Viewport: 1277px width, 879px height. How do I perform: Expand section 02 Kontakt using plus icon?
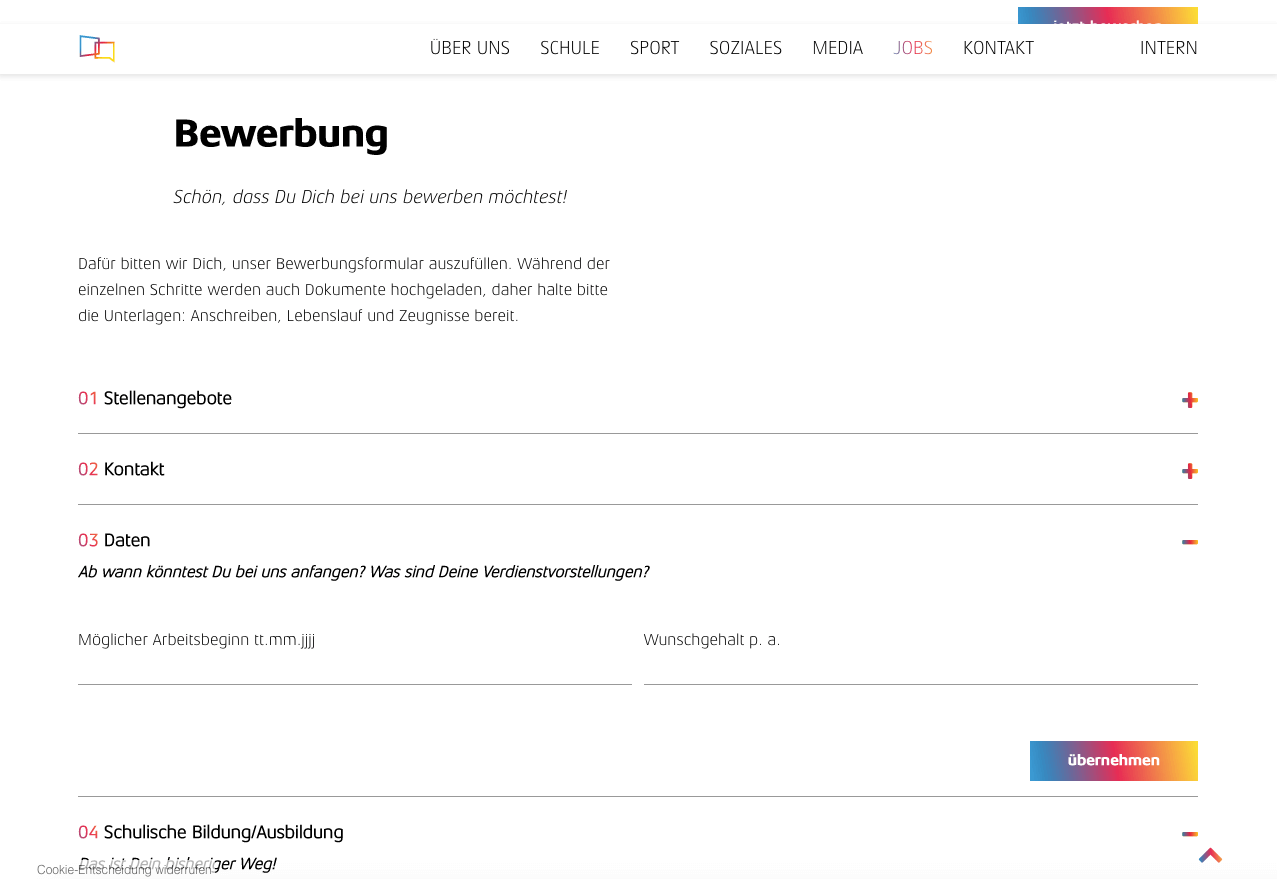coord(1189,471)
